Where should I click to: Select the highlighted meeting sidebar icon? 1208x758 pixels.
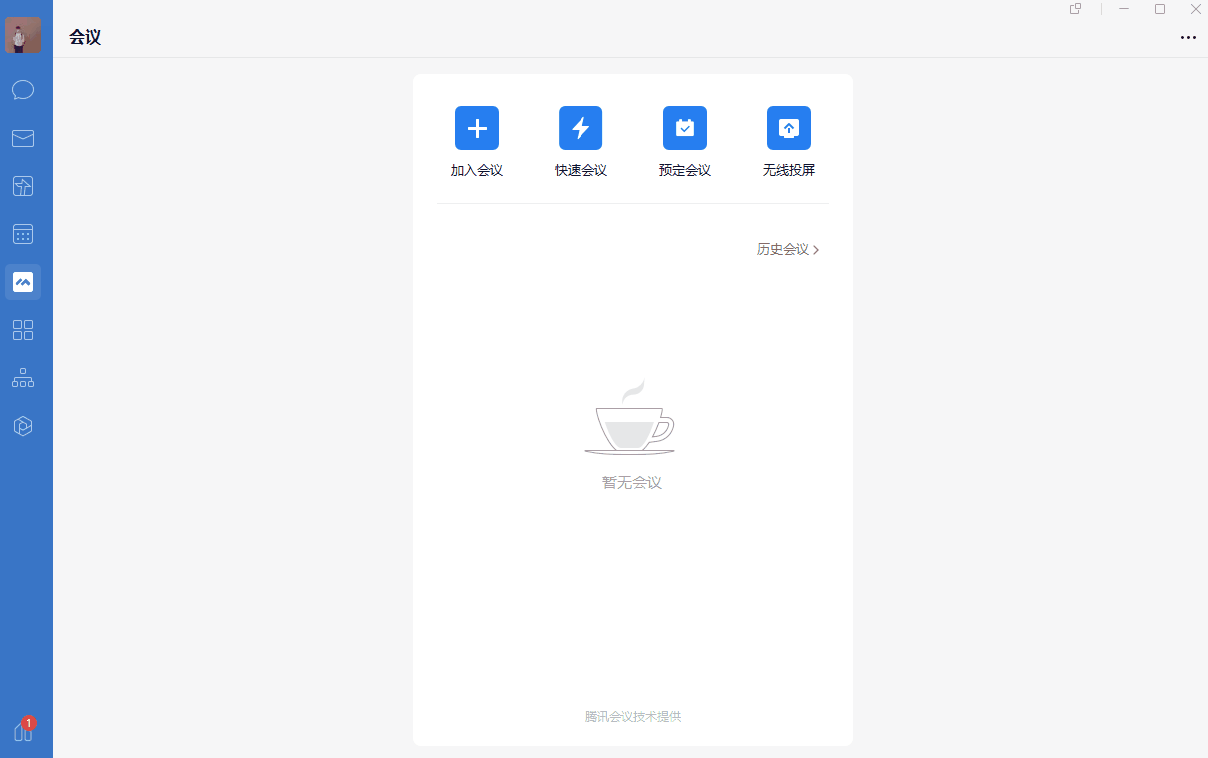tap(23, 282)
